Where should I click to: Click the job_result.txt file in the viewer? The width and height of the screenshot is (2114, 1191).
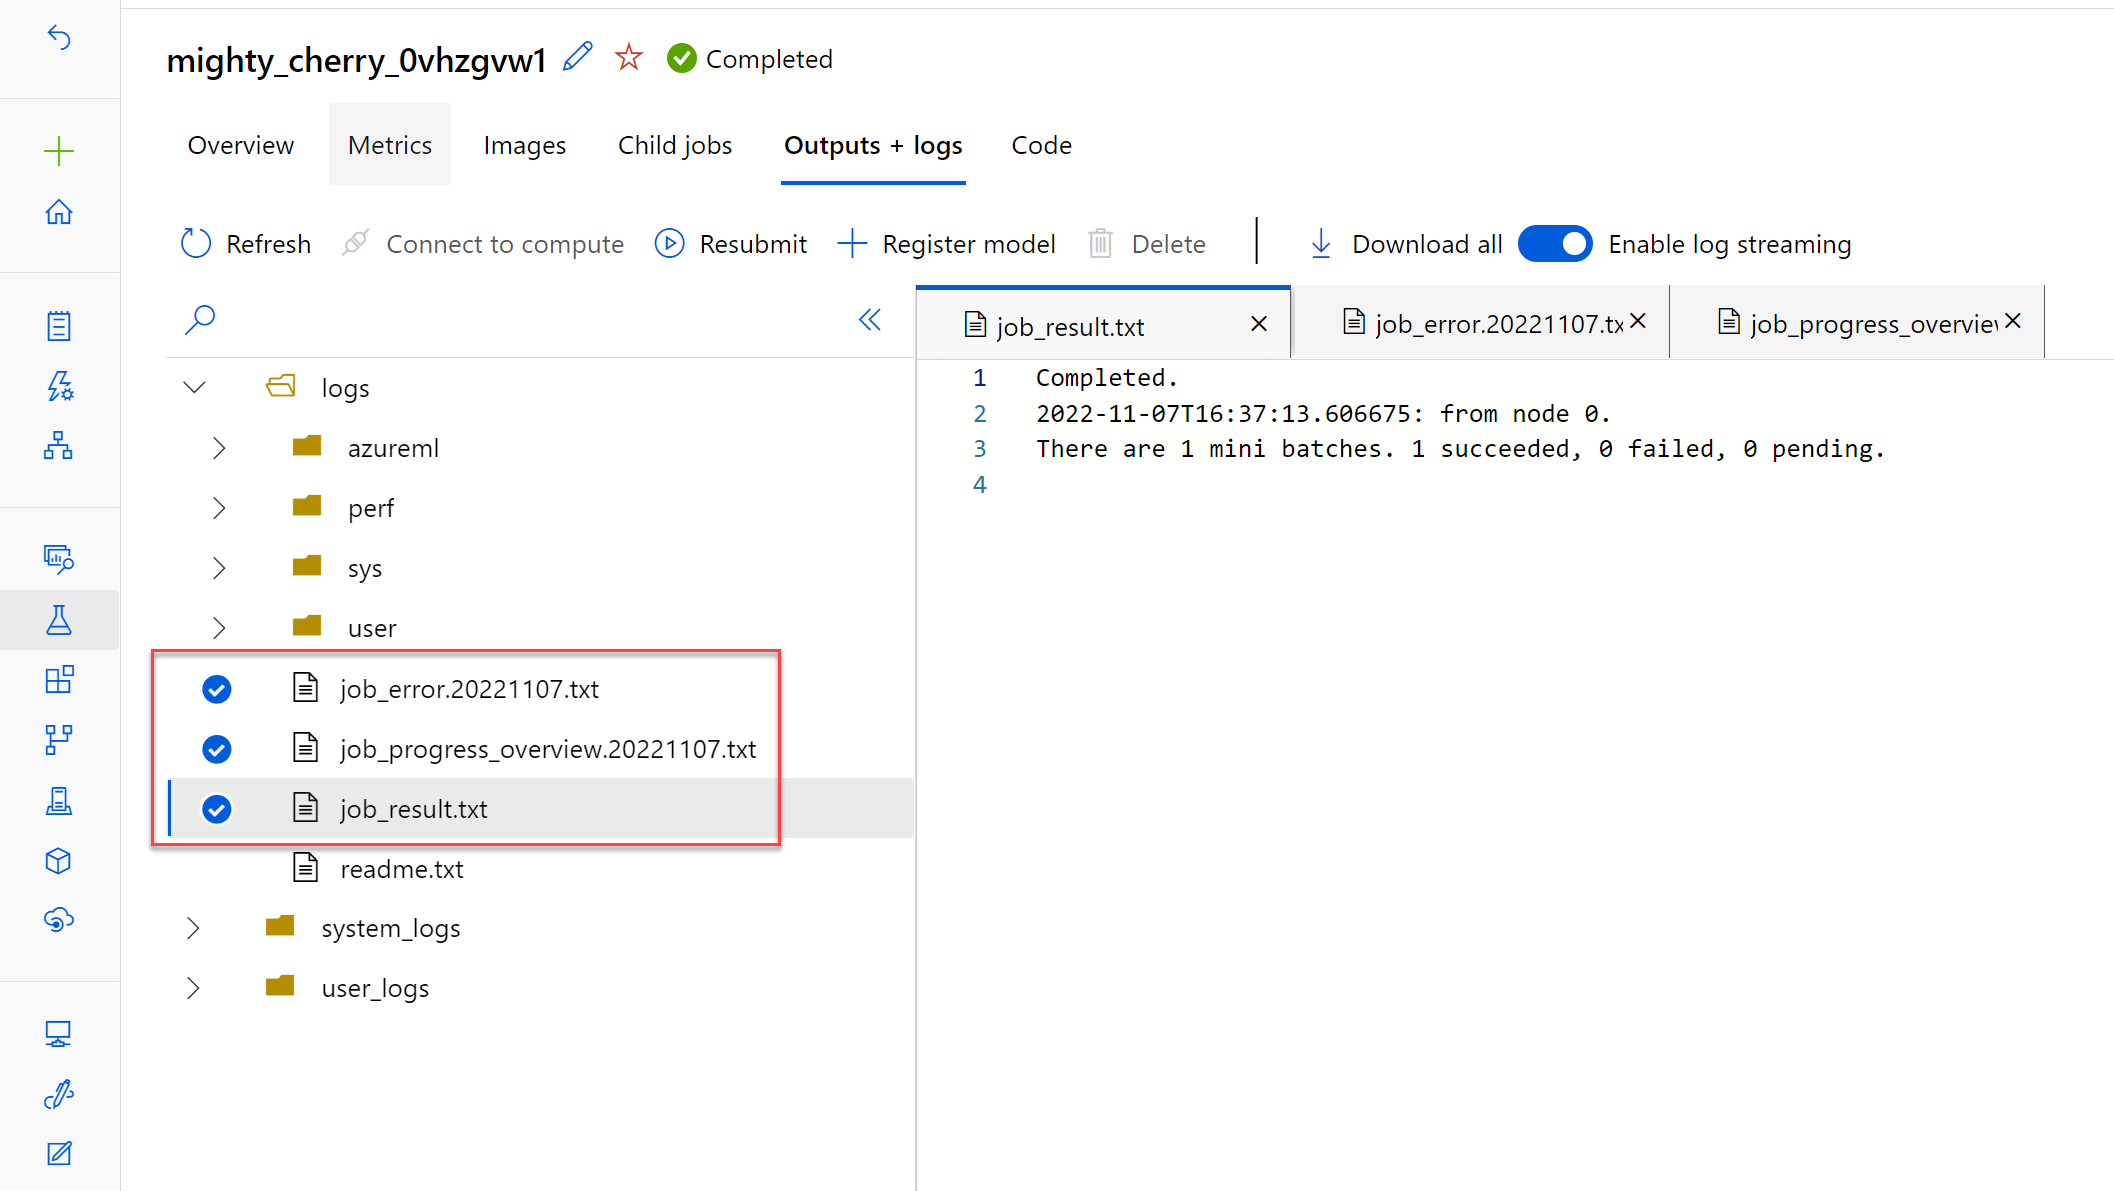click(411, 809)
